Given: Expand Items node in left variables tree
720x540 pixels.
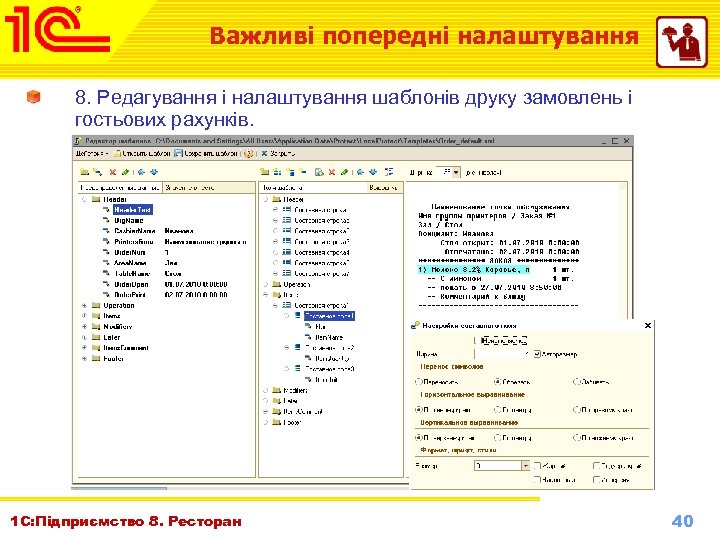Looking at the screenshot, I should pos(84,316).
